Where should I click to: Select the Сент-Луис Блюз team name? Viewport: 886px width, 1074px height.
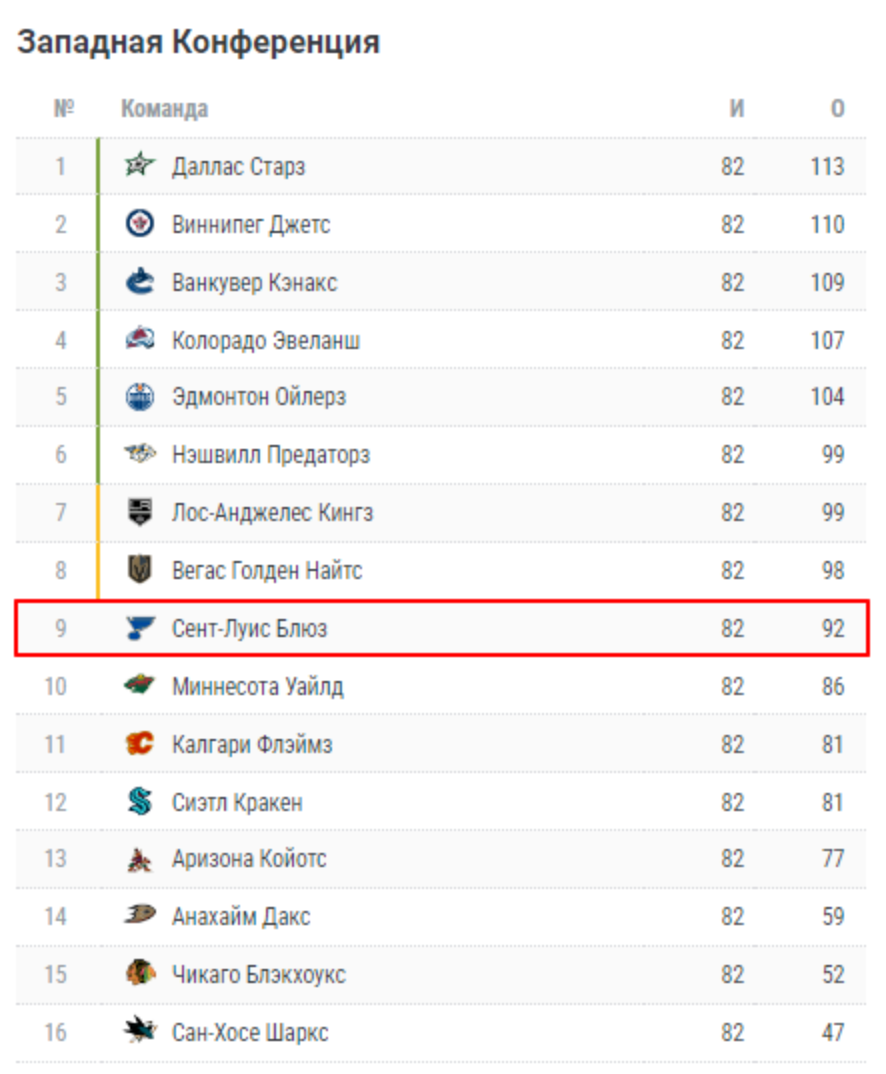click(x=249, y=629)
